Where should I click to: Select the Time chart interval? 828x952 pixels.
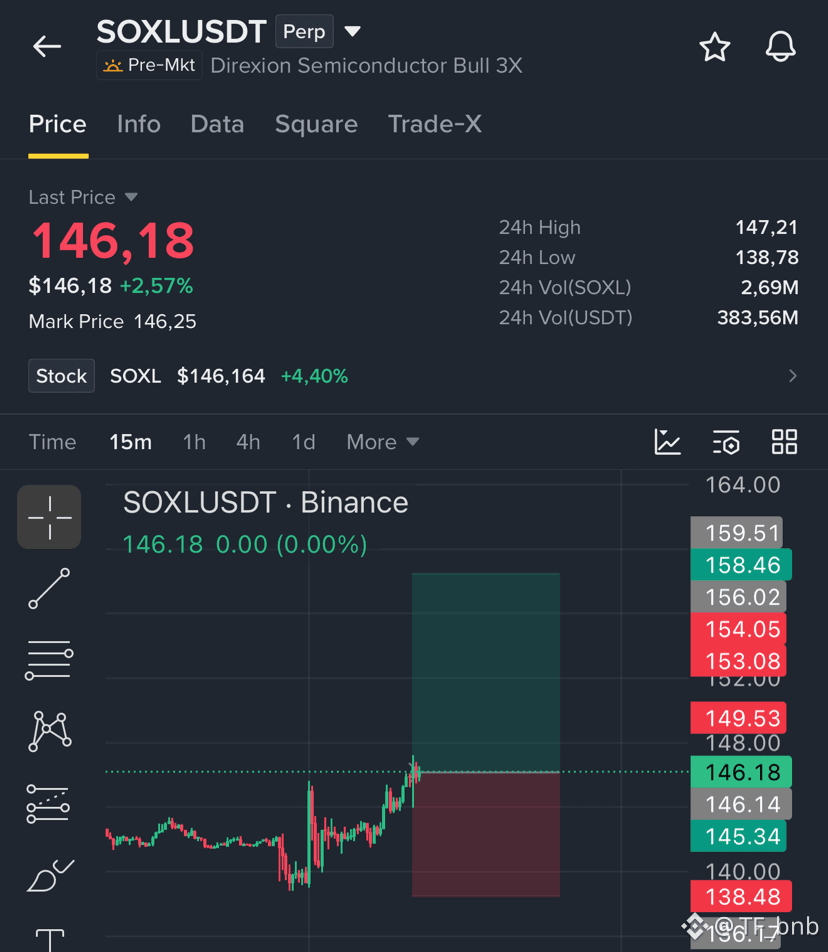coord(52,442)
